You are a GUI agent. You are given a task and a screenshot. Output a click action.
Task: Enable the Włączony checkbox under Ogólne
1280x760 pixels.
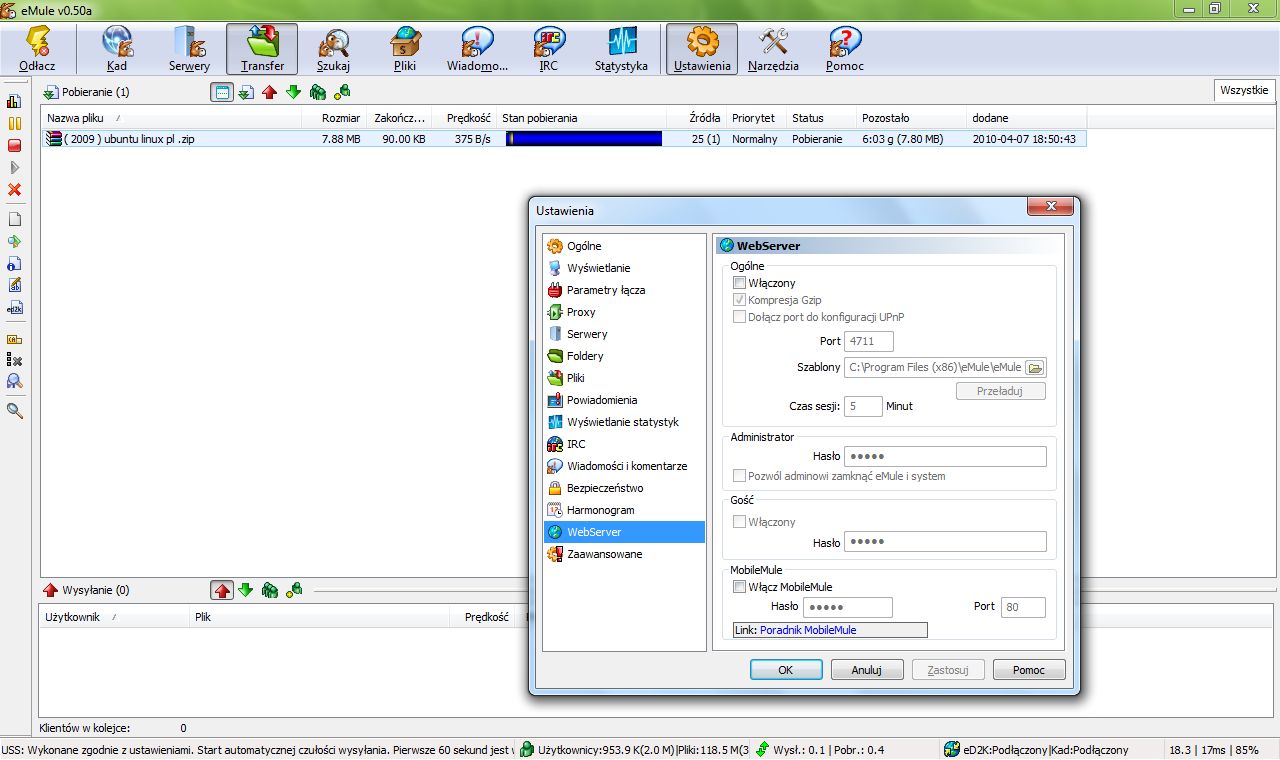[739, 283]
